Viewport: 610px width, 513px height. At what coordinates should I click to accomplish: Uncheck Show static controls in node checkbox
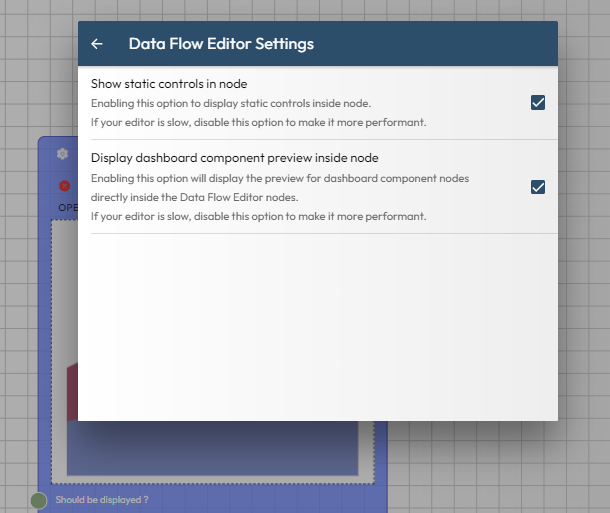(x=538, y=103)
